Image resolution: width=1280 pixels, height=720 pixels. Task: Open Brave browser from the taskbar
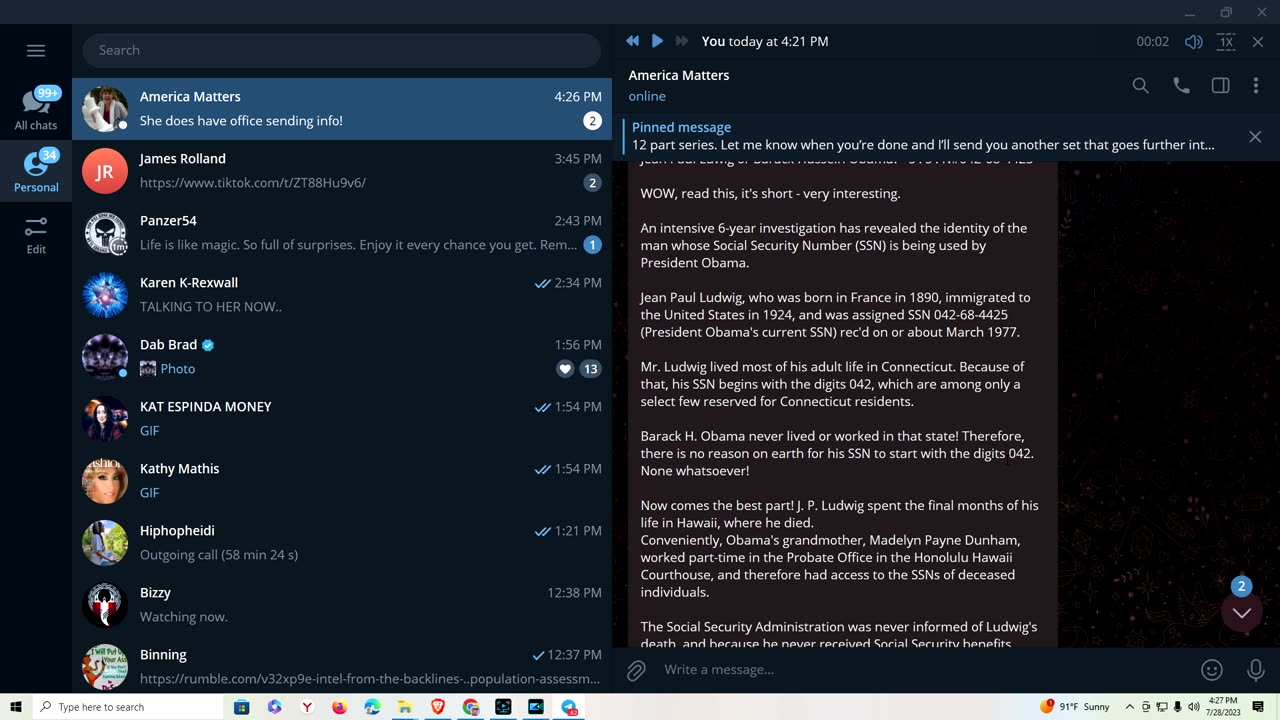tap(438, 707)
